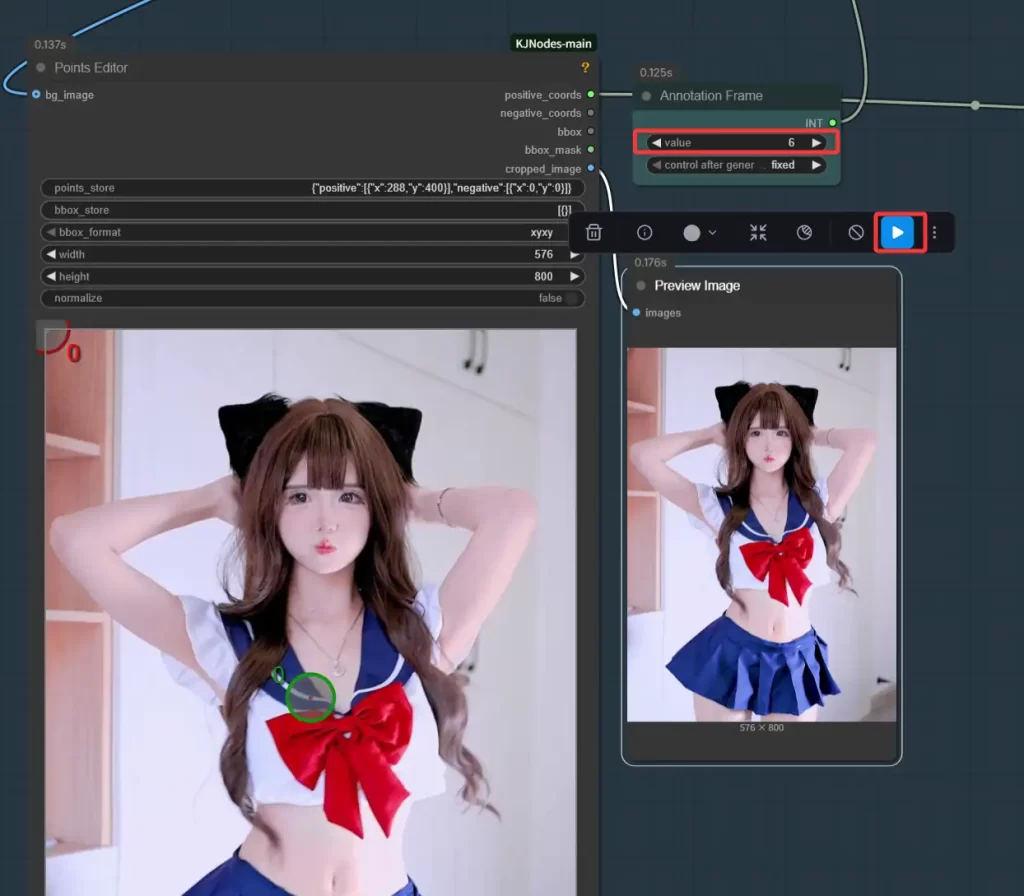Change control after generate fixed option
Screen dimensions: 1024x896
click(737, 165)
